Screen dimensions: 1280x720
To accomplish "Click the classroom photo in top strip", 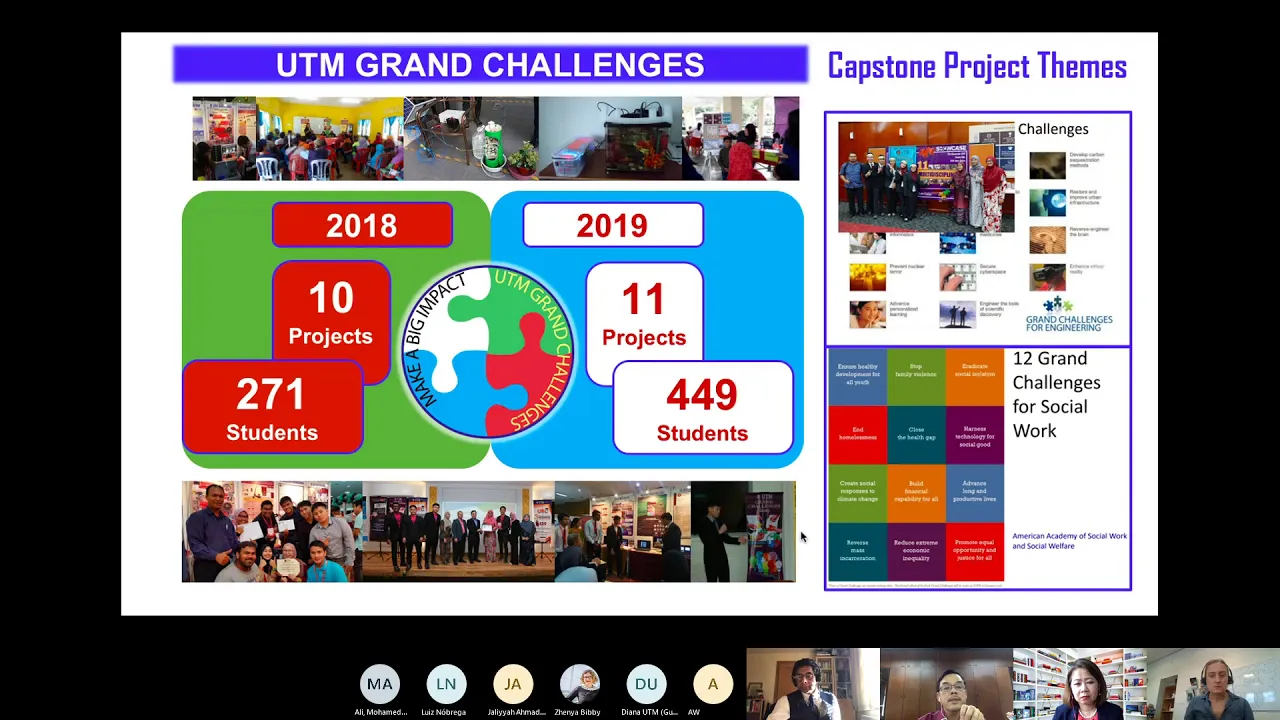I will coord(330,138).
